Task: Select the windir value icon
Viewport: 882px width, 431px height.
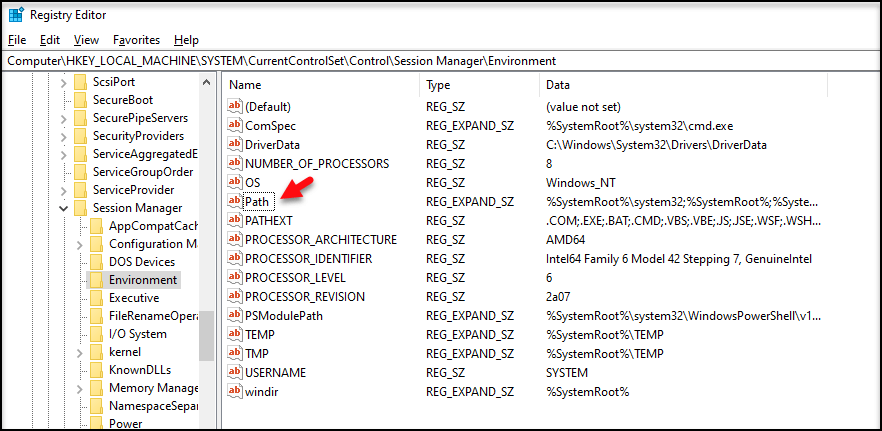Action: pos(235,391)
